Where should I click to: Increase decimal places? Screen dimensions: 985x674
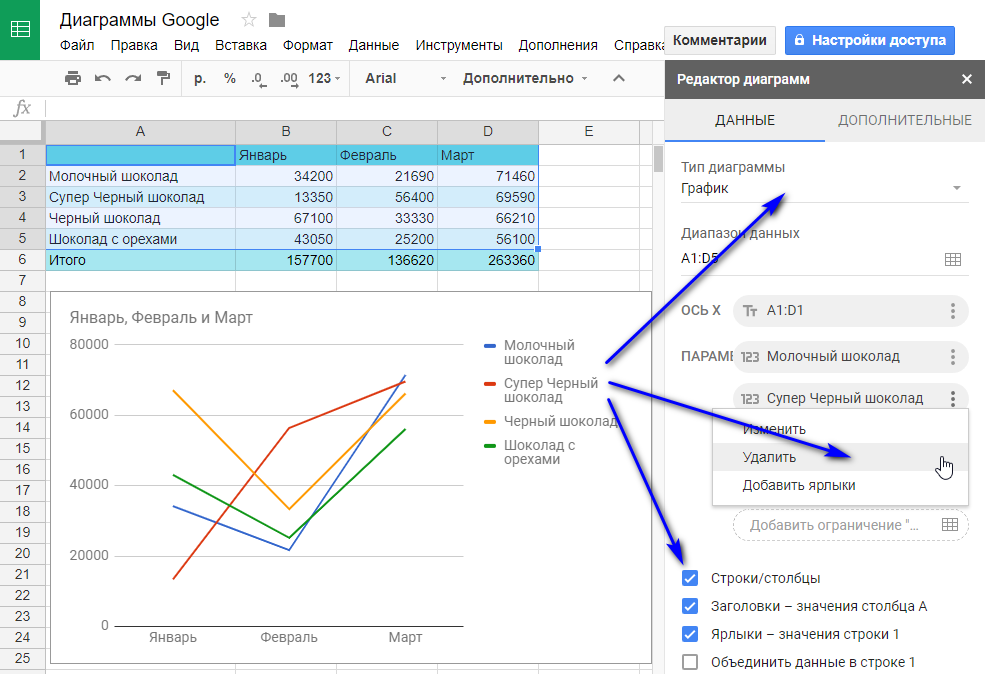[x=289, y=79]
